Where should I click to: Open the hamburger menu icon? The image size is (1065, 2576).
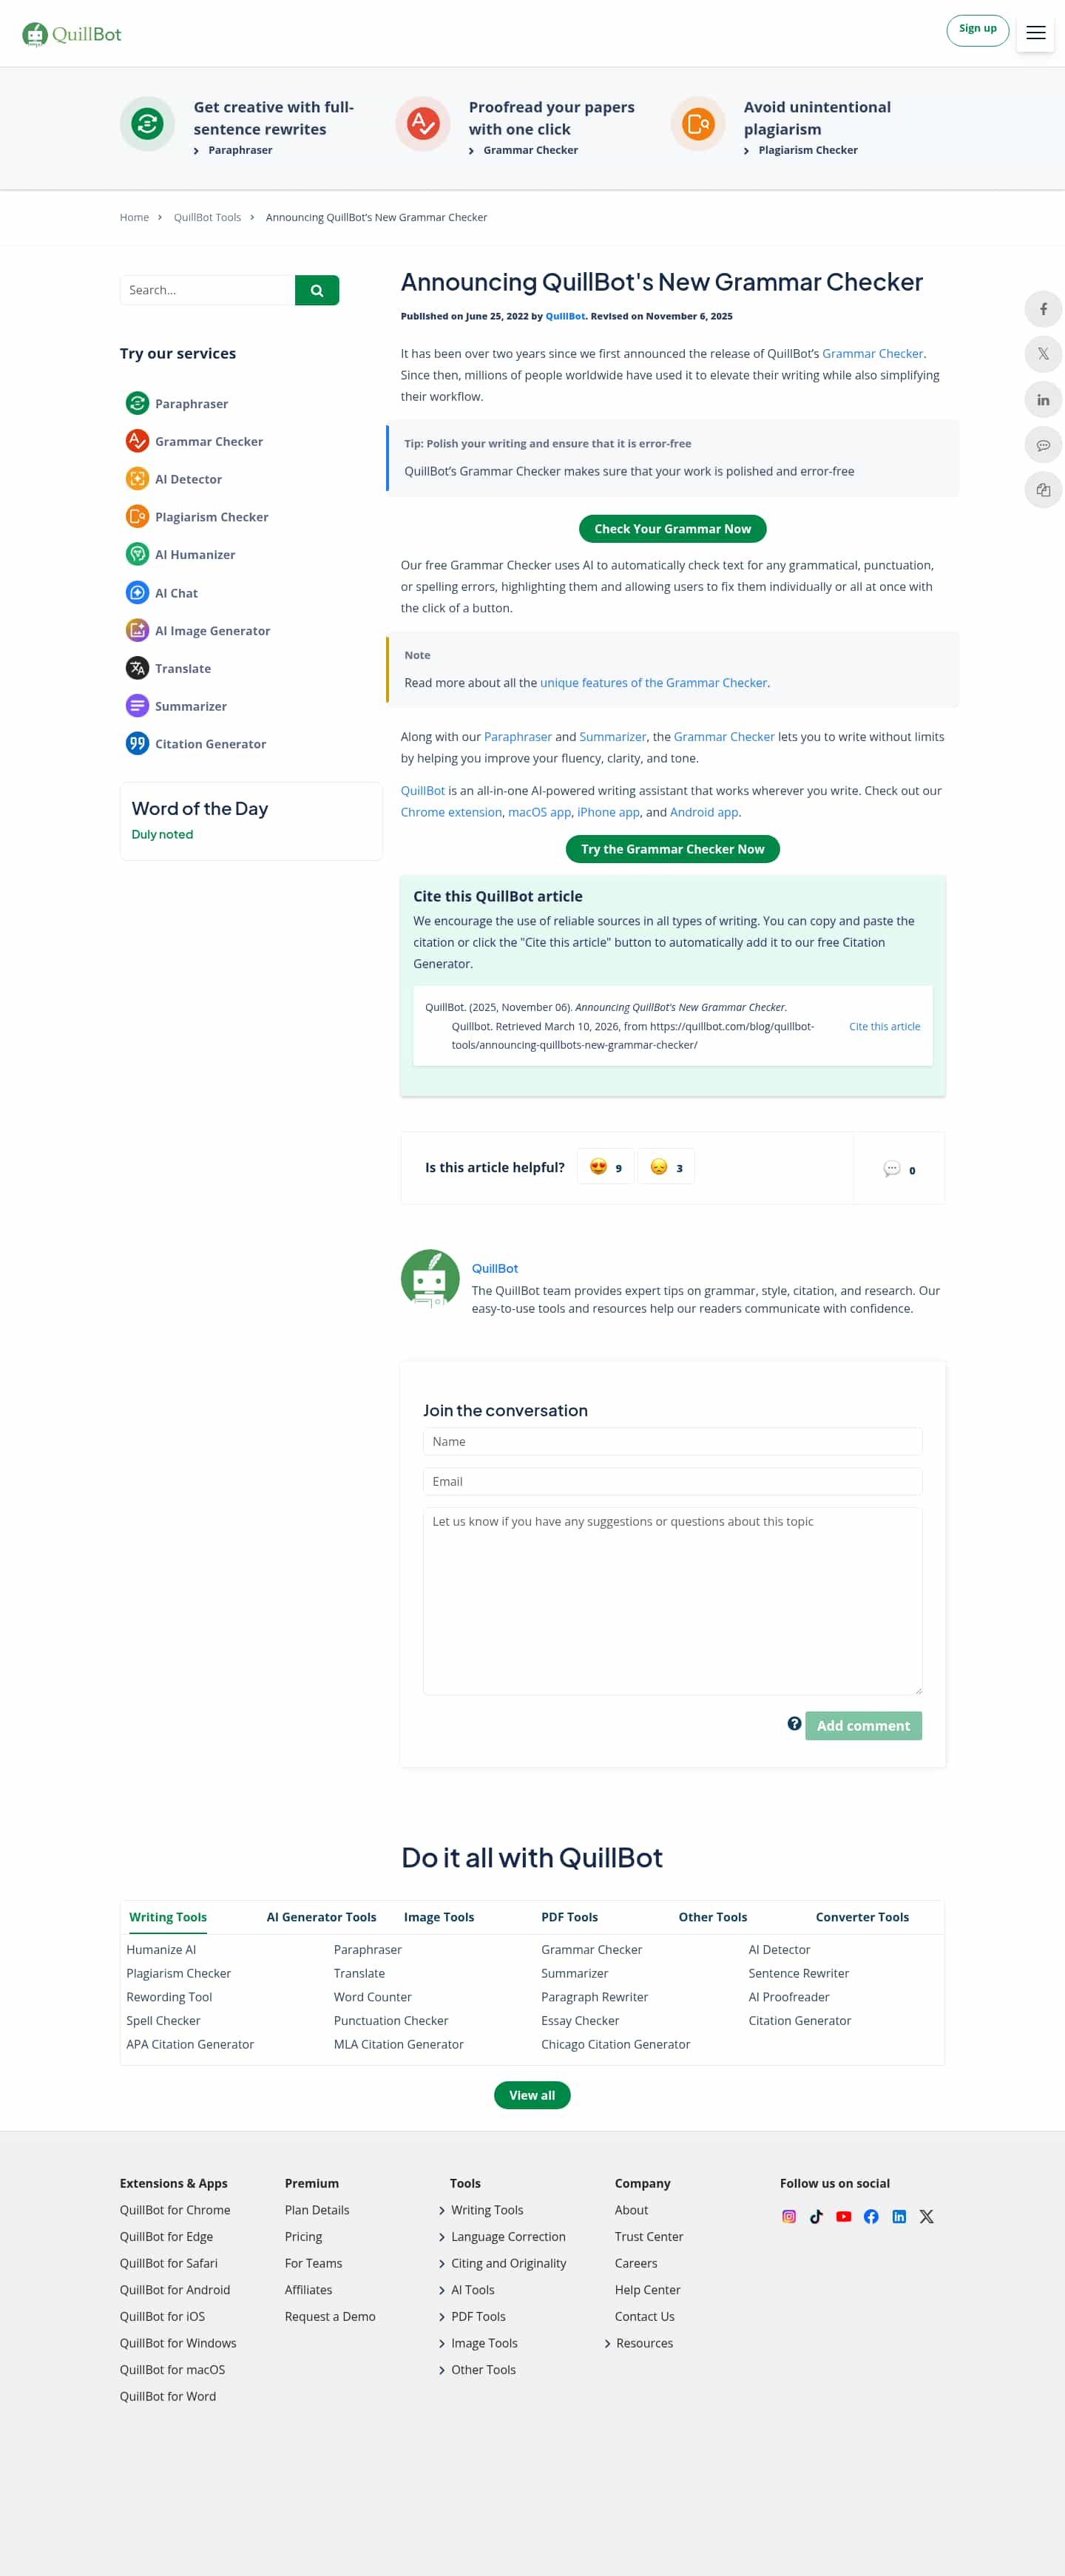click(x=1036, y=33)
